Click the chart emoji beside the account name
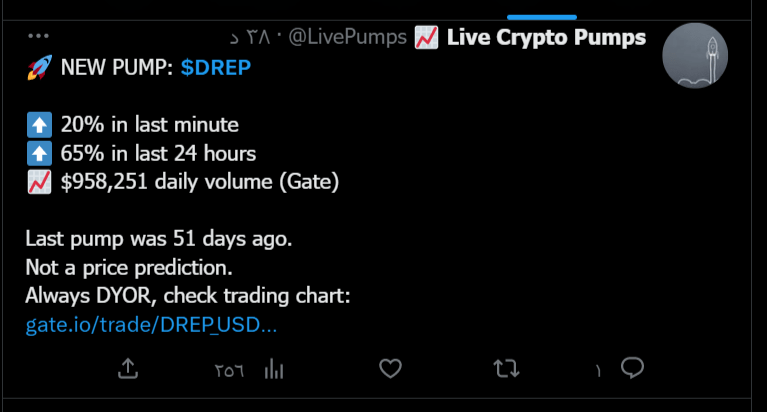This screenshot has height=412, width=767. 427,38
